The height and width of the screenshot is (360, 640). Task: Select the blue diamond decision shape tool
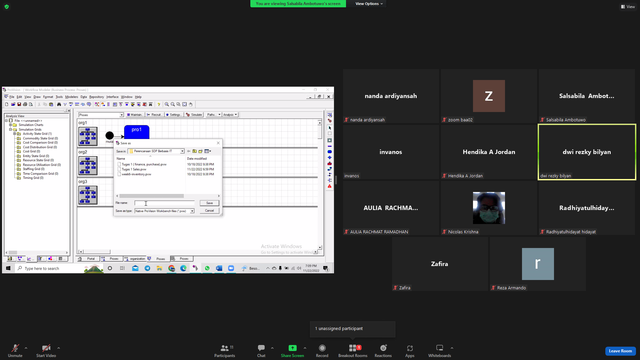pyautogui.click(x=330, y=158)
